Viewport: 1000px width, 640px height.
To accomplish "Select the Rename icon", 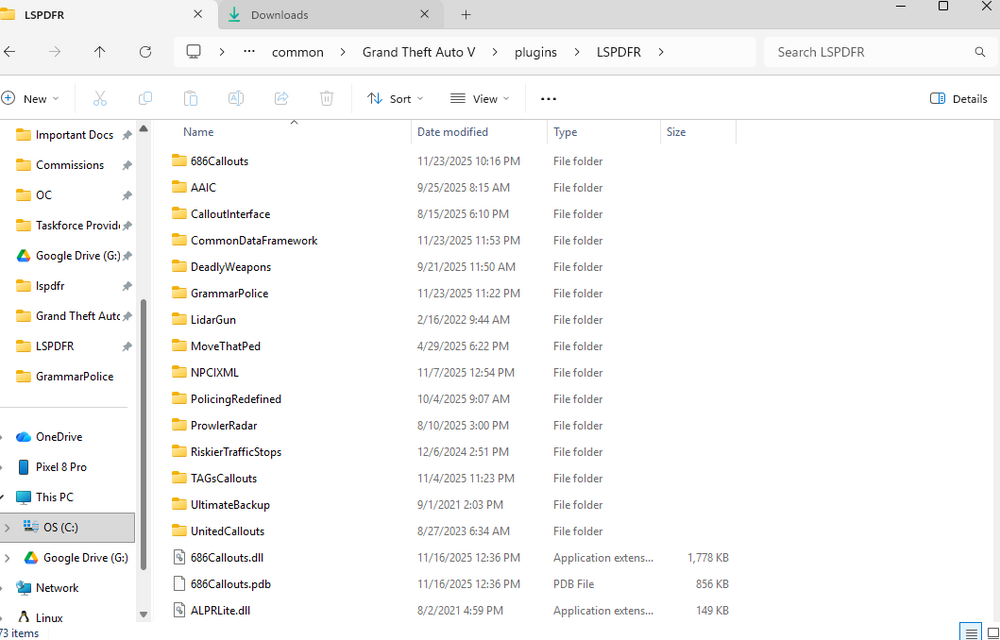I will pos(236,98).
